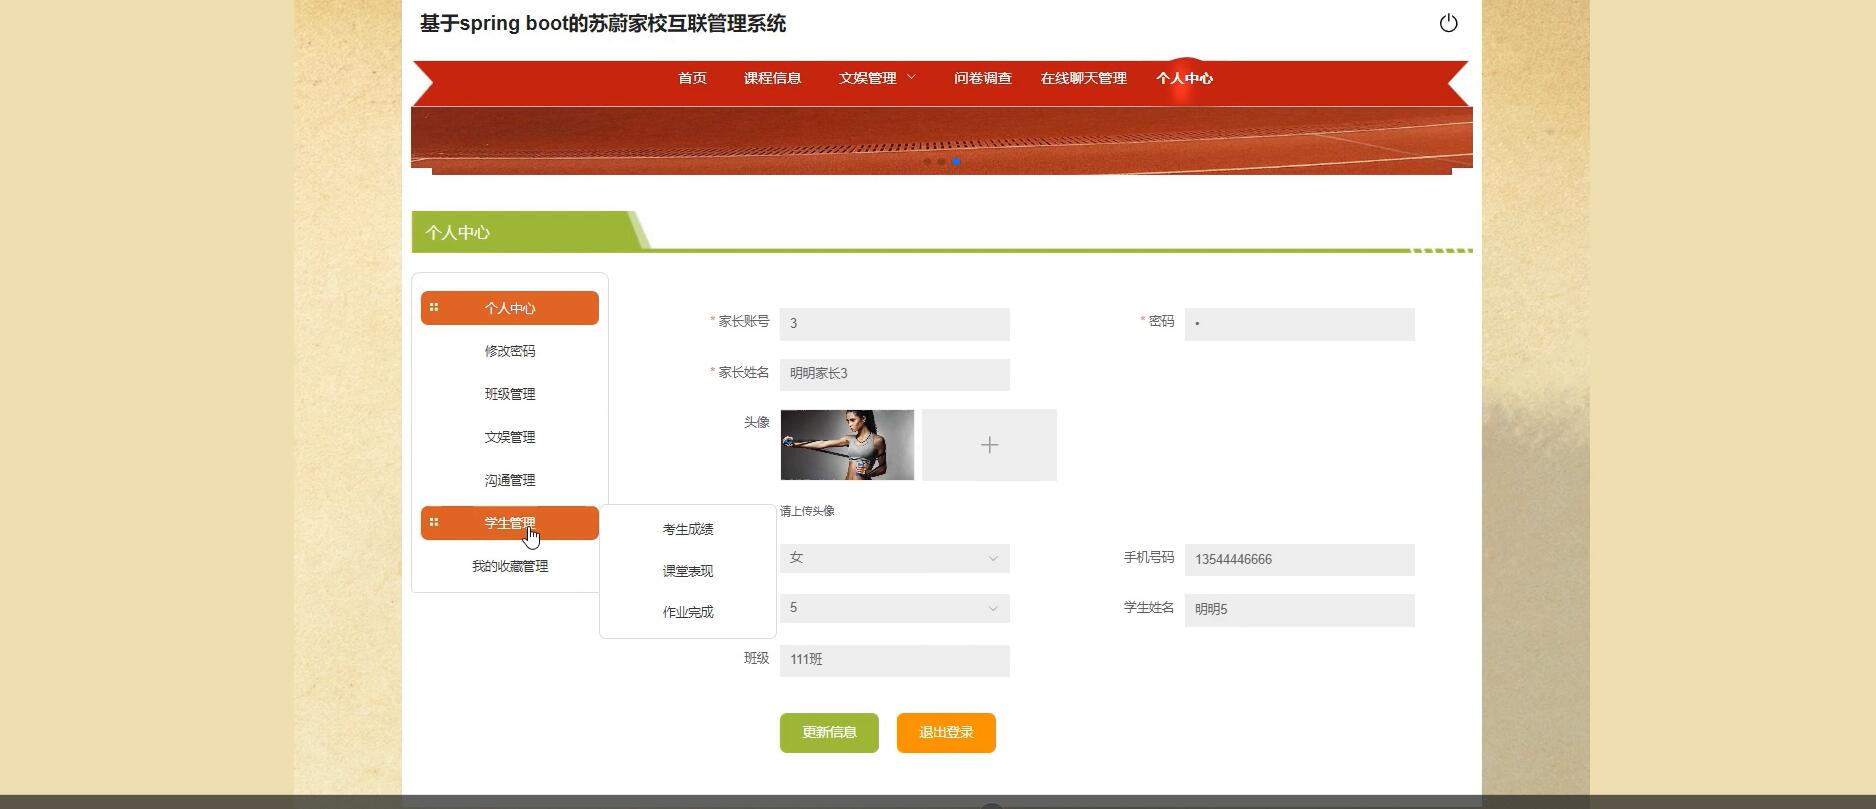
Task: Expand the 文娱管理 nav dropdown
Action: pos(877,78)
